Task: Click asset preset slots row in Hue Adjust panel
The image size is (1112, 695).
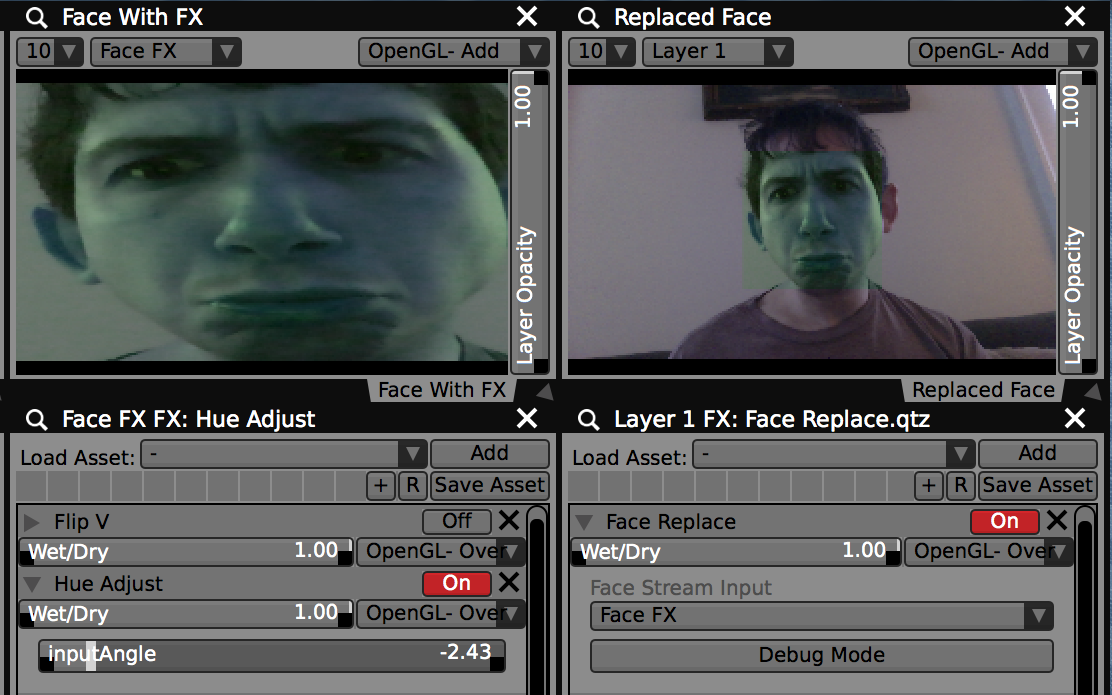Action: click(189, 486)
